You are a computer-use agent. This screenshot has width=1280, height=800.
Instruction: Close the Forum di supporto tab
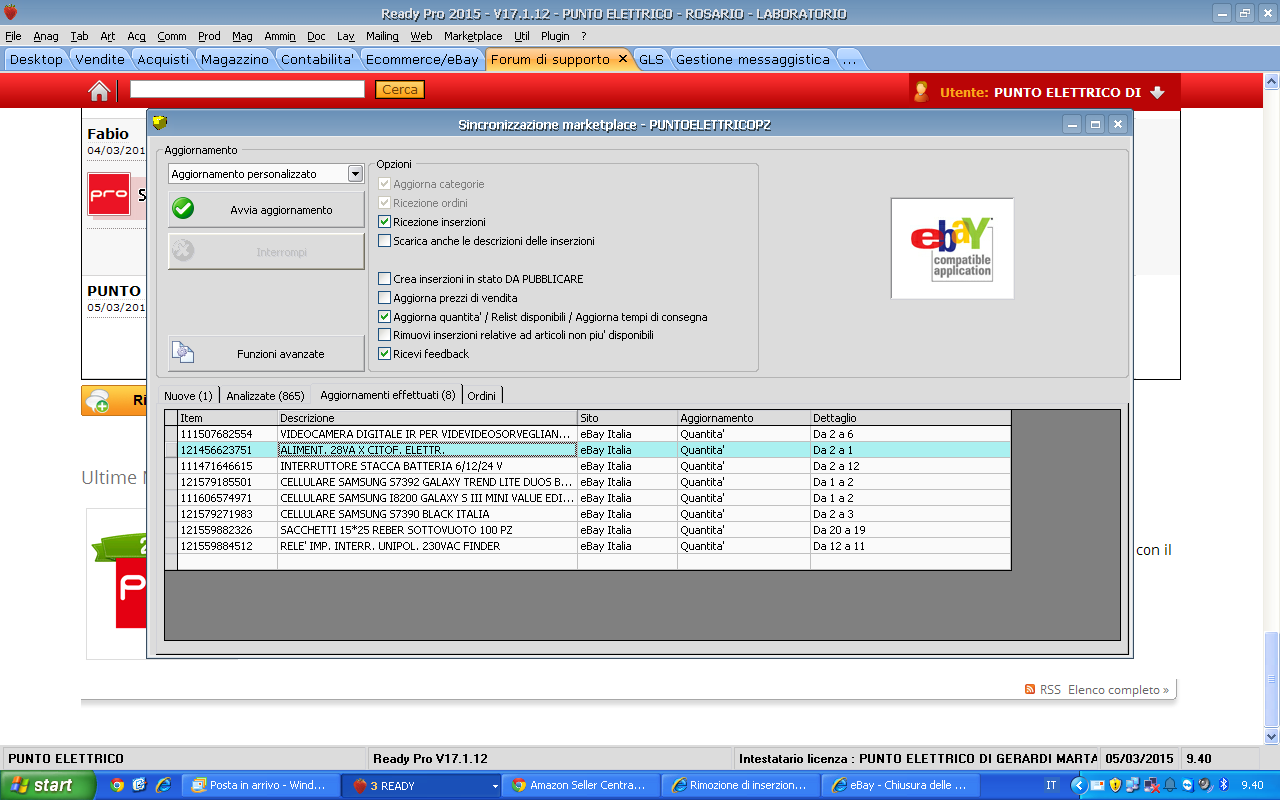click(623, 59)
